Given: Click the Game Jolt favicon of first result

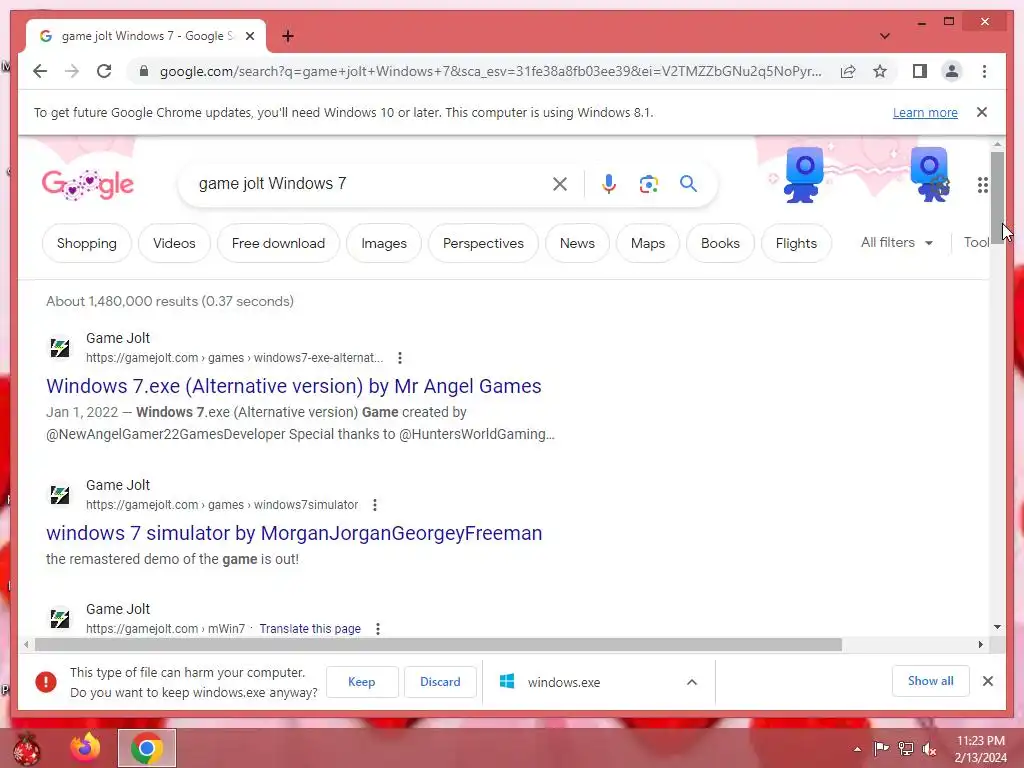Looking at the screenshot, I should click(x=60, y=347).
